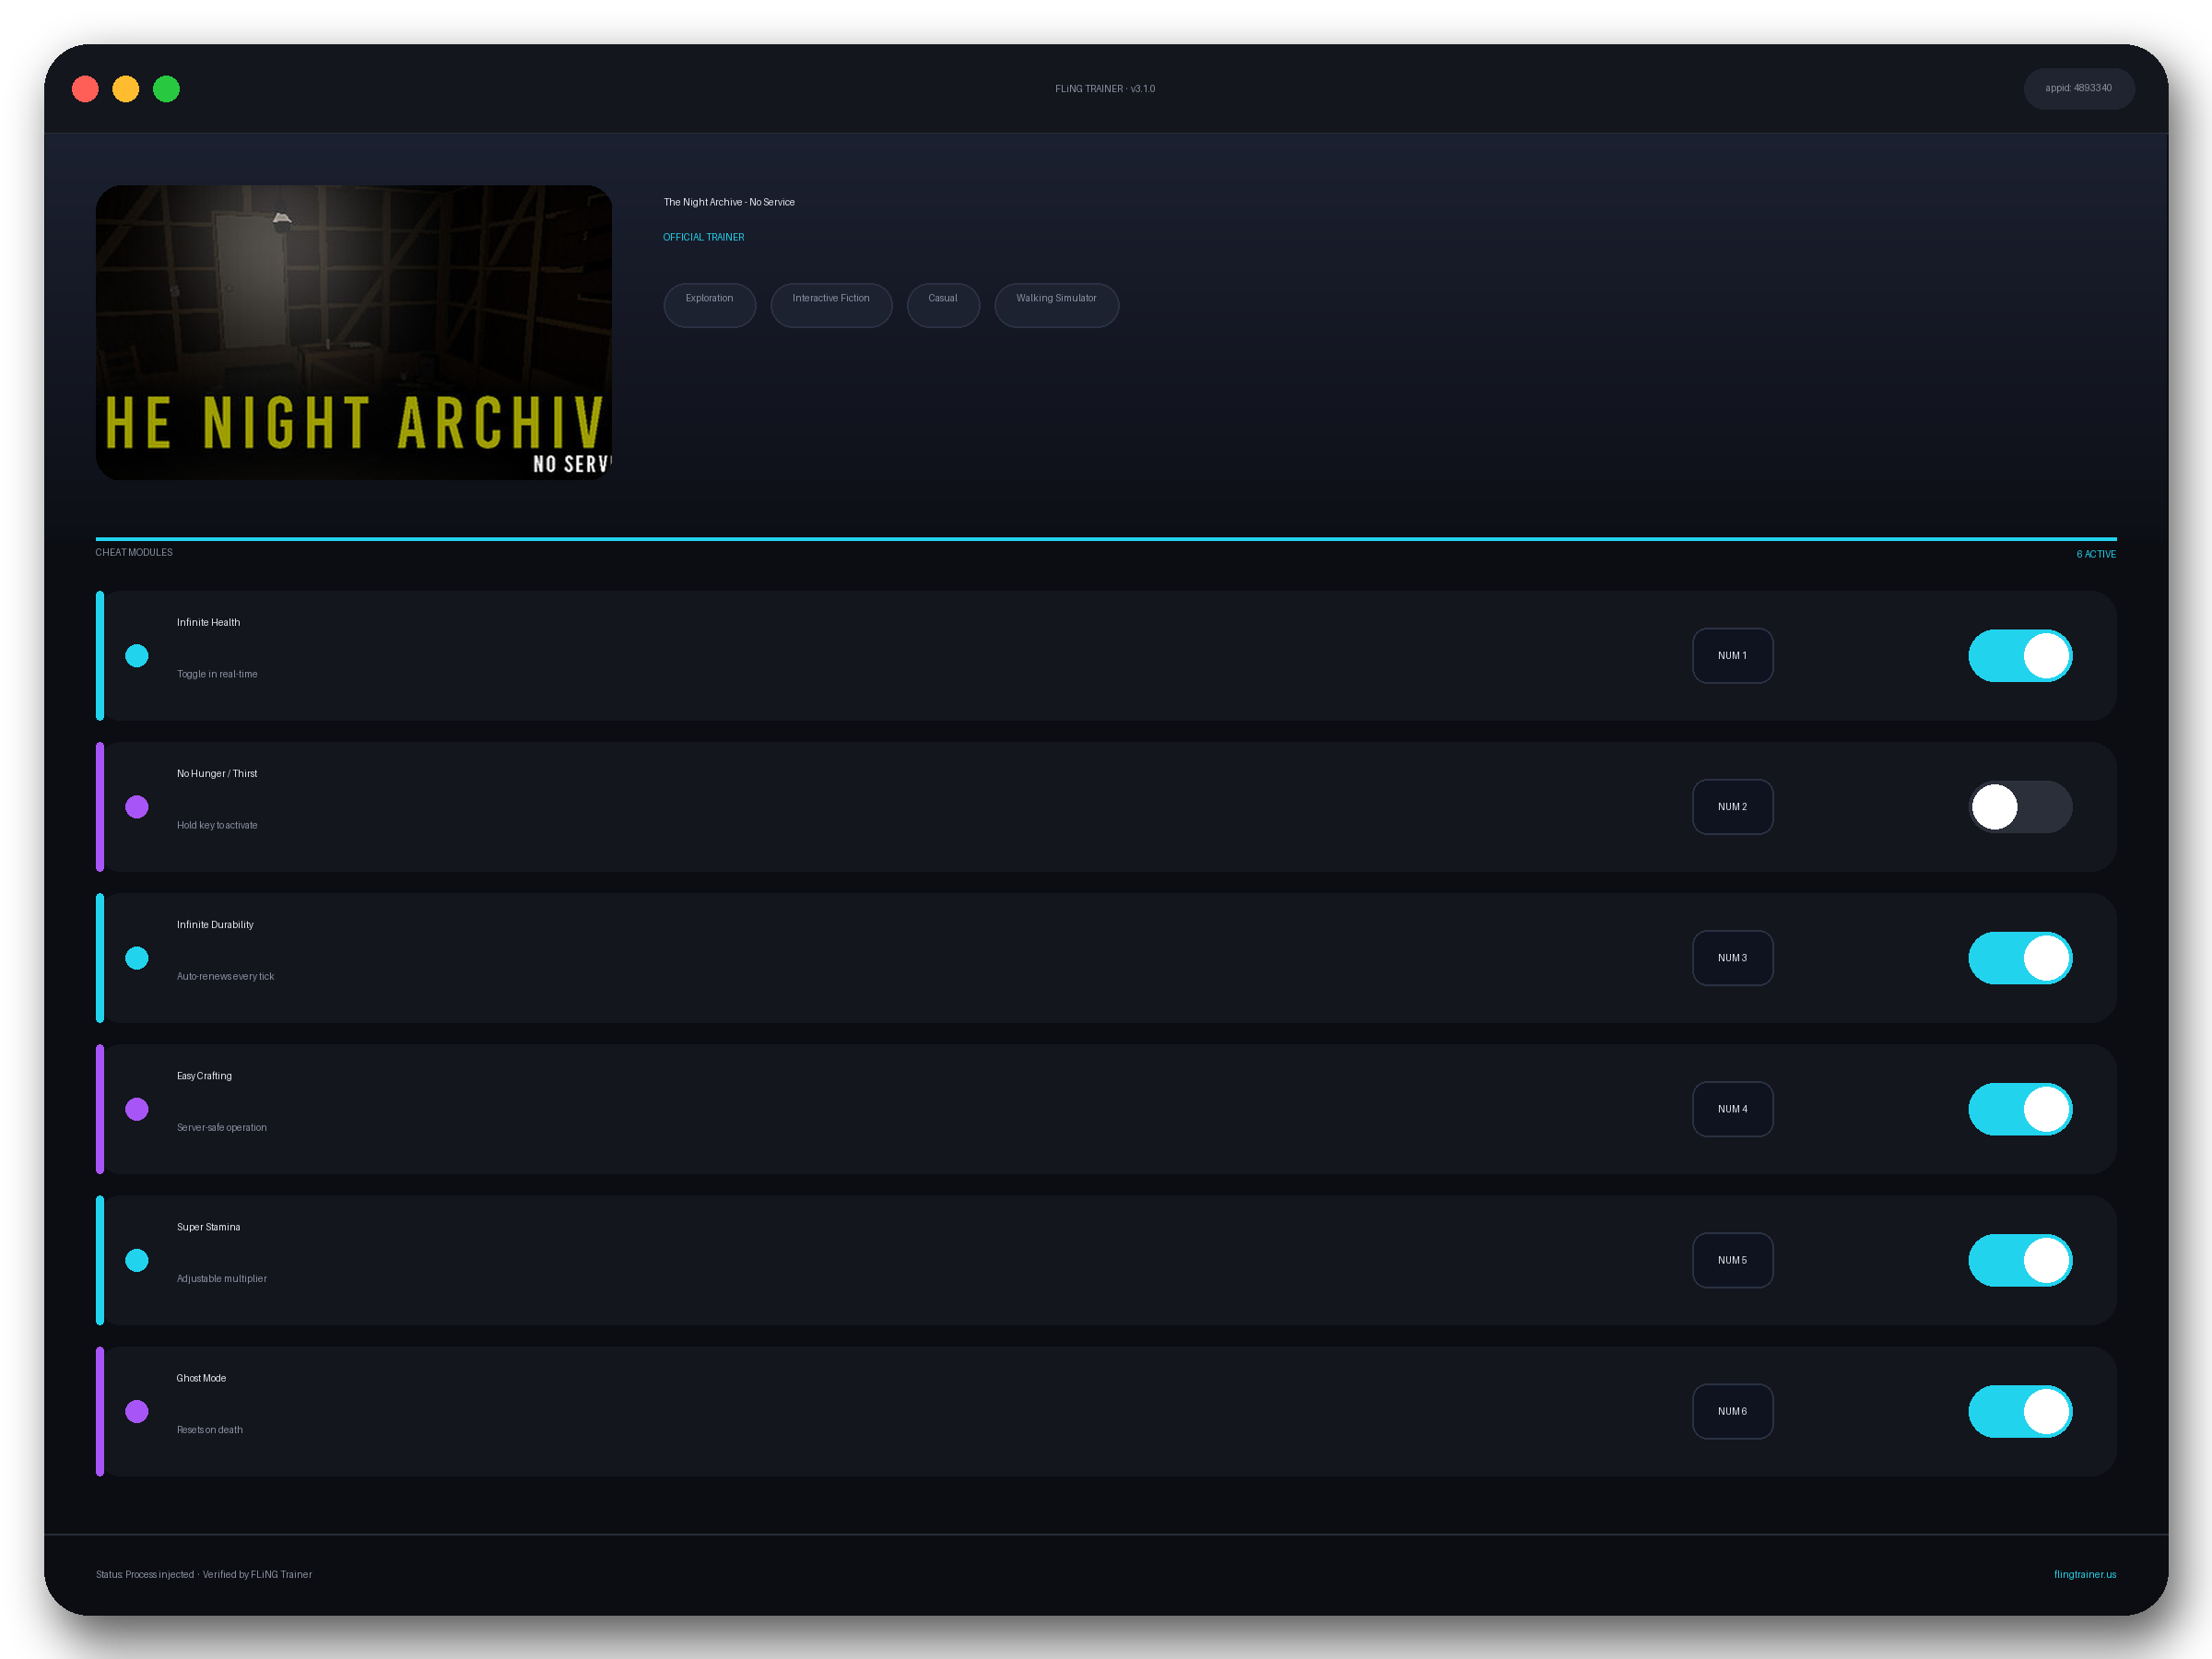
Task: Click the CHEAT MODULES heading
Action: pos(134,552)
